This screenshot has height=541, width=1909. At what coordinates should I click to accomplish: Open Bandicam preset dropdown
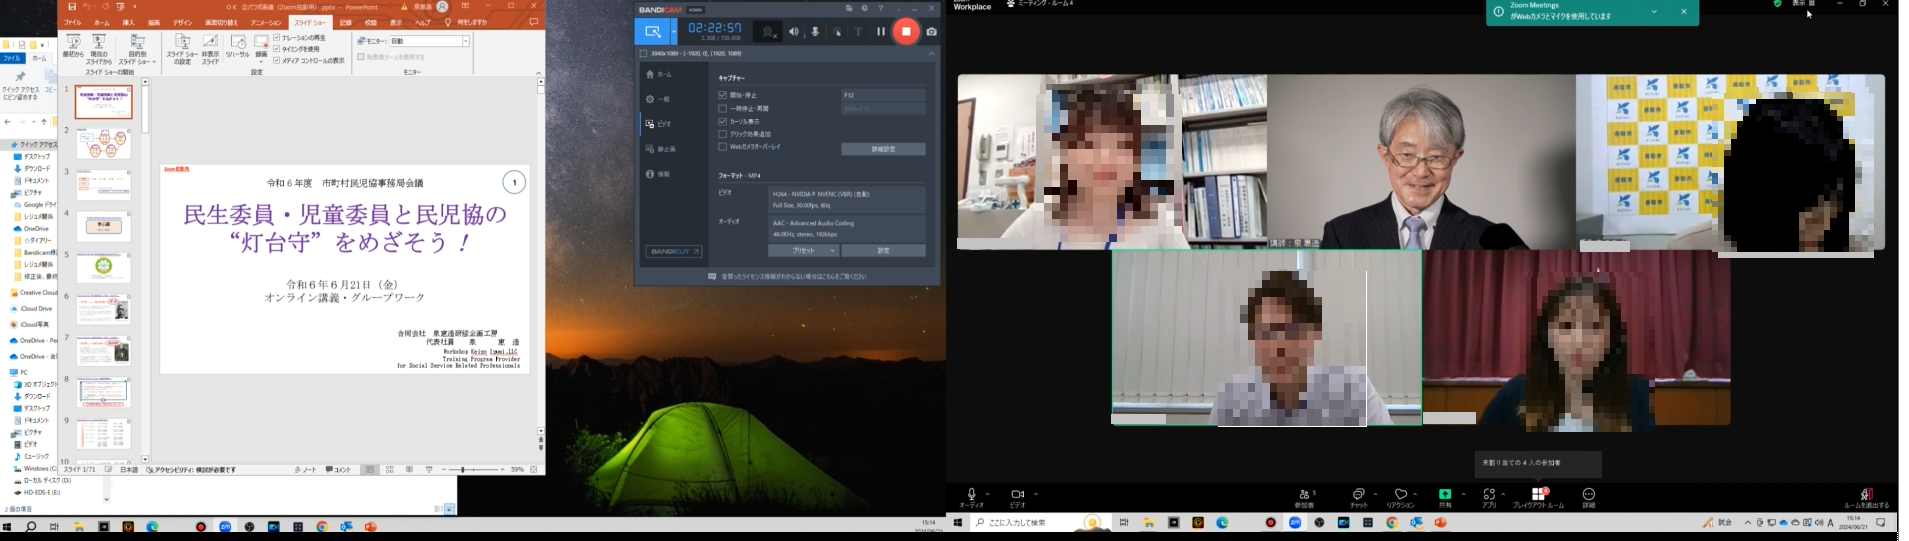[803, 251]
